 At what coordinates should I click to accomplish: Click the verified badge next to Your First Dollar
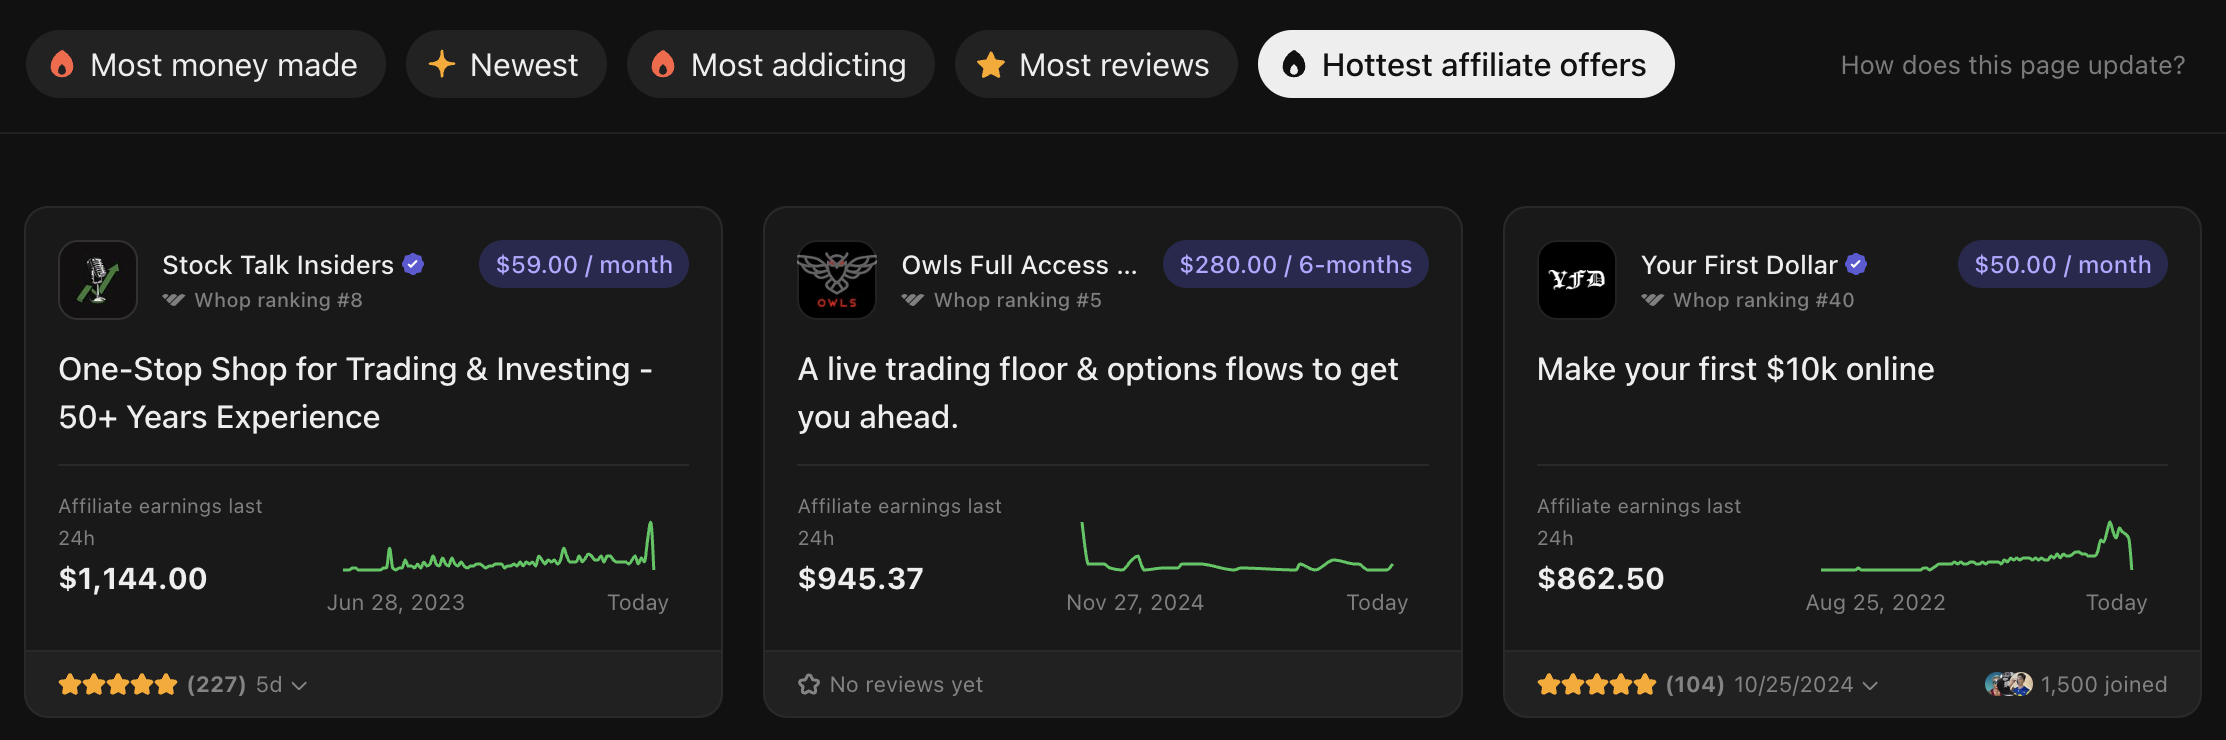(x=1858, y=264)
